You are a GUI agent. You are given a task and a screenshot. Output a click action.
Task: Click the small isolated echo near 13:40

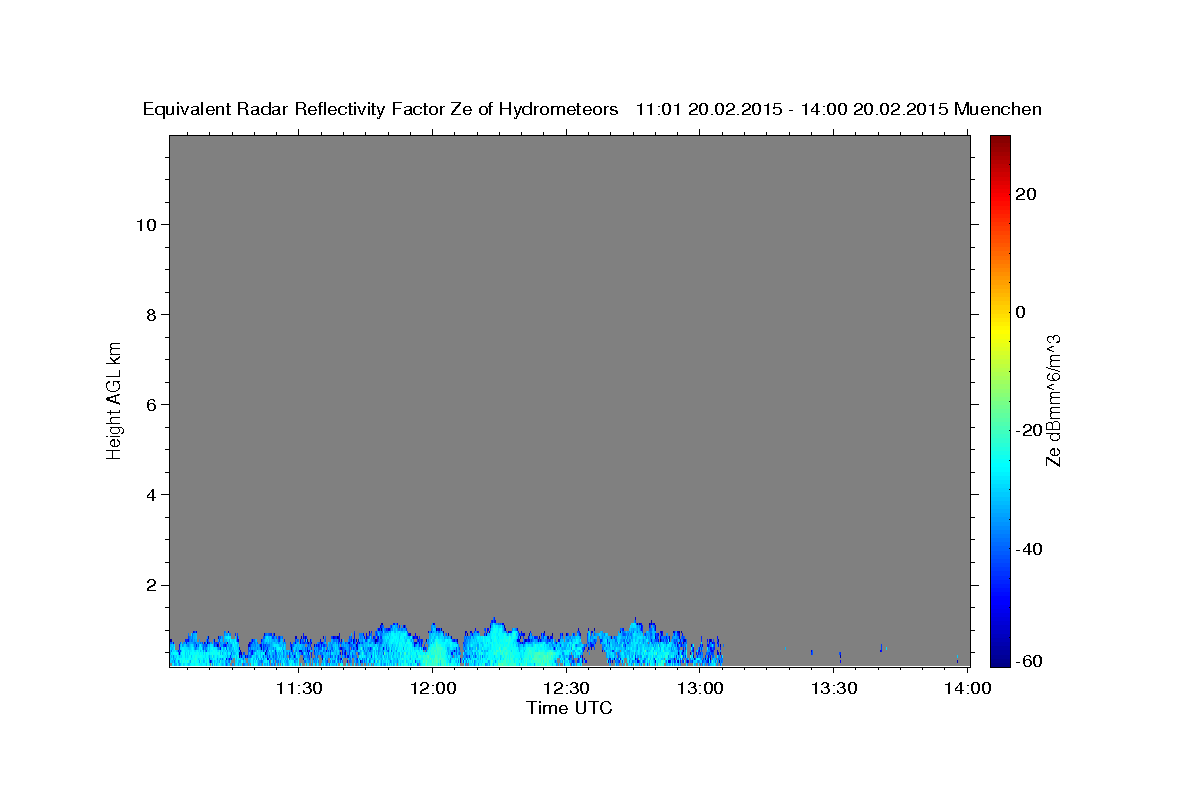tap(881, 648)
